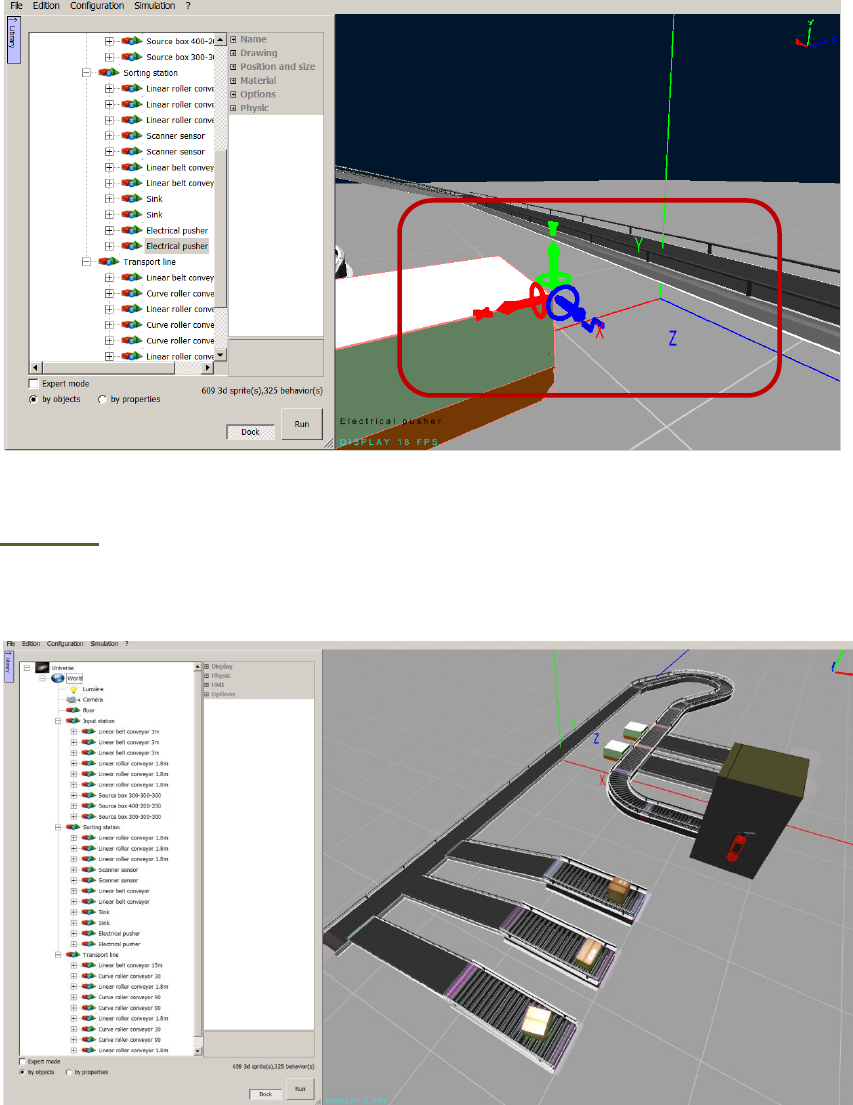This screenshot has width=853, height=1105.
Task: Click the Transport line icon in upper tree
Action: 109,261
